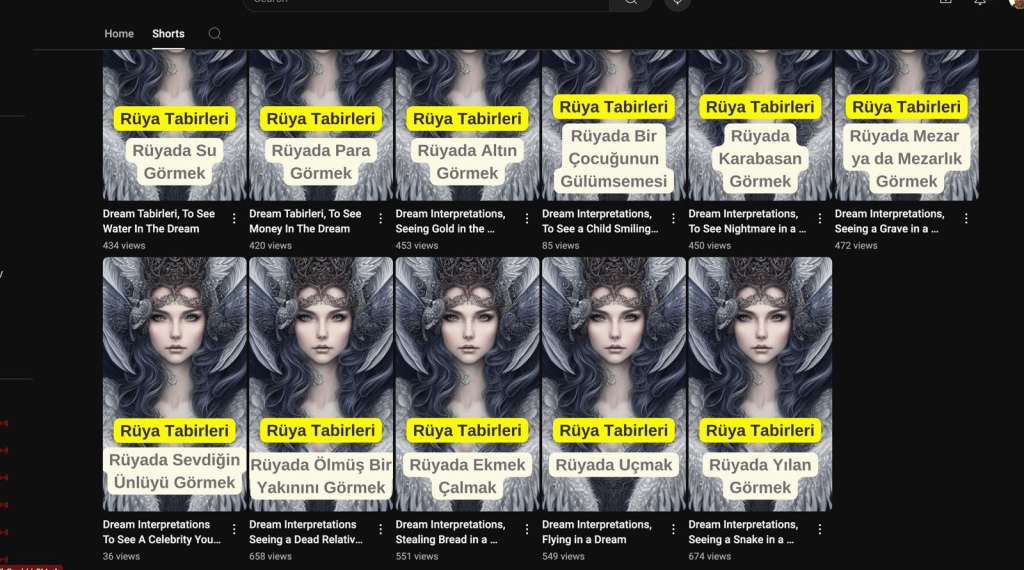Open options menu for Nightmare short

[820, 219]
